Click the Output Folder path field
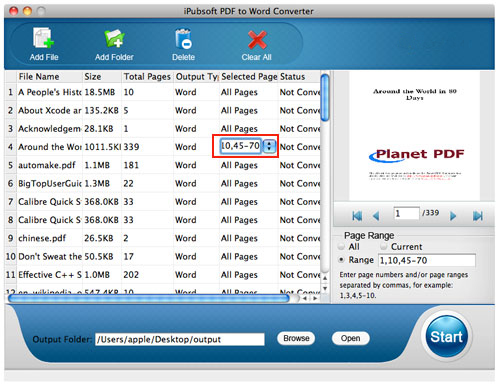The width and height of the screenshot is (500, 388). click(x=180, y=339)
